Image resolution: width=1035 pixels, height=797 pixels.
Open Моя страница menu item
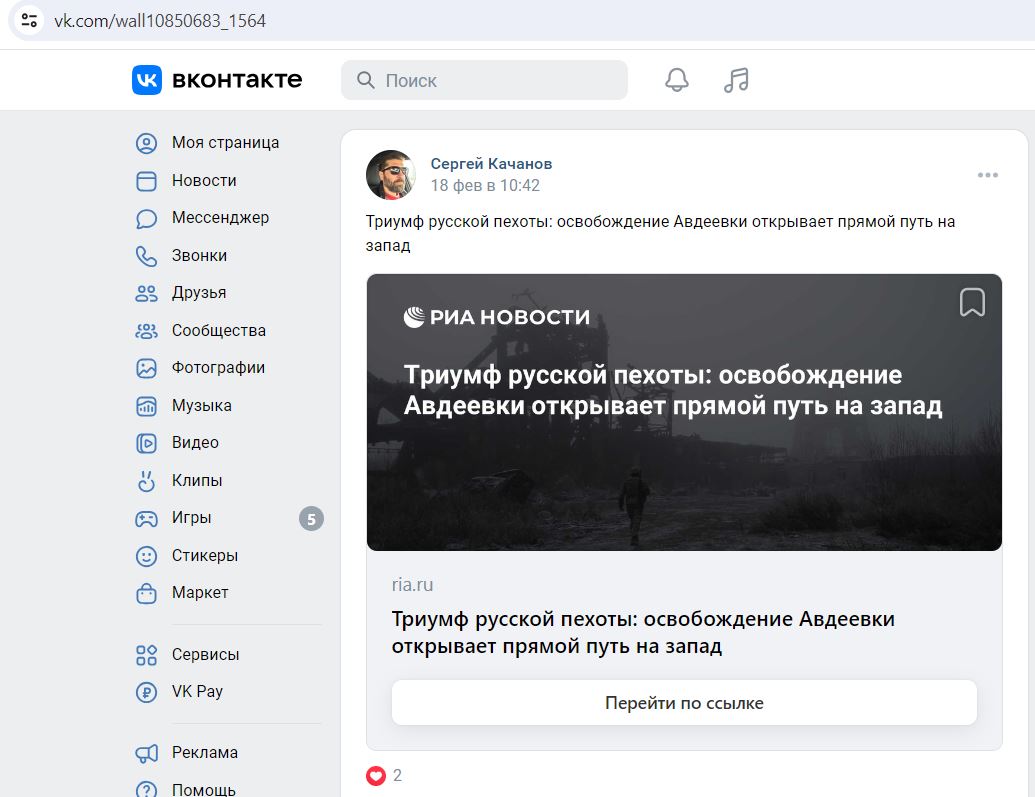point(225,143)
